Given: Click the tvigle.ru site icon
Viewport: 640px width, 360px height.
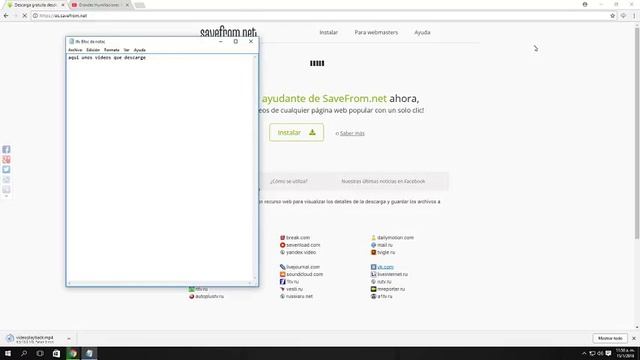Looking at the screenshot, I should coord(373,252).
